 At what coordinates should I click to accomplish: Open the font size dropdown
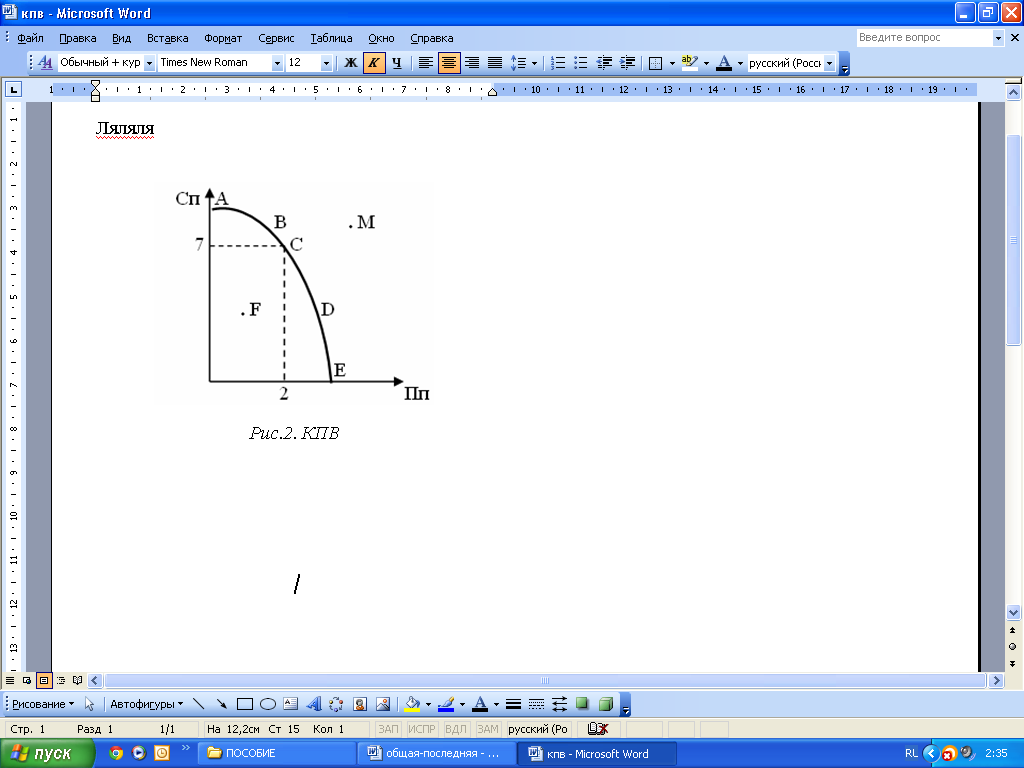[326, 63]
